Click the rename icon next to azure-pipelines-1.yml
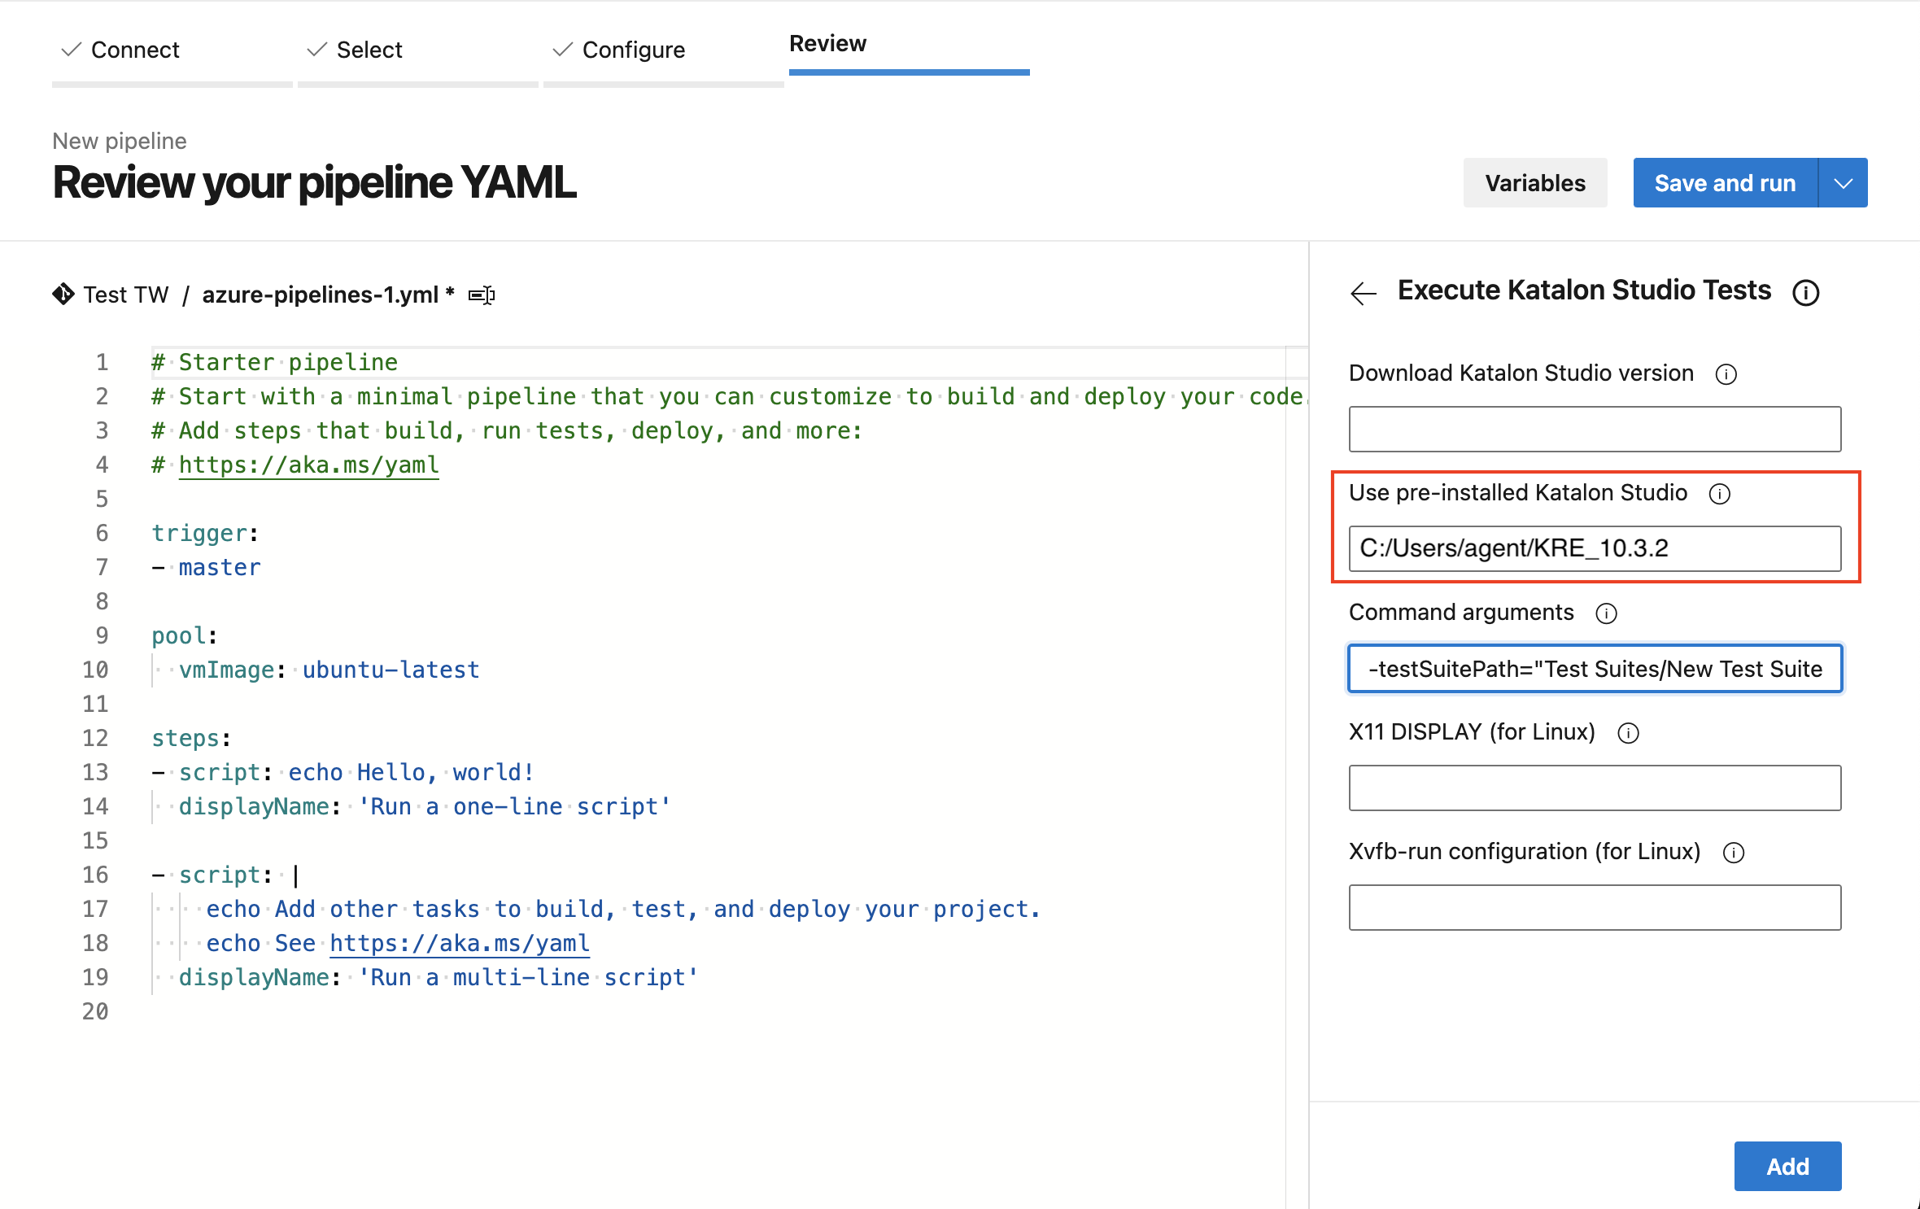 pyautogui.click(x=481, y=294)
